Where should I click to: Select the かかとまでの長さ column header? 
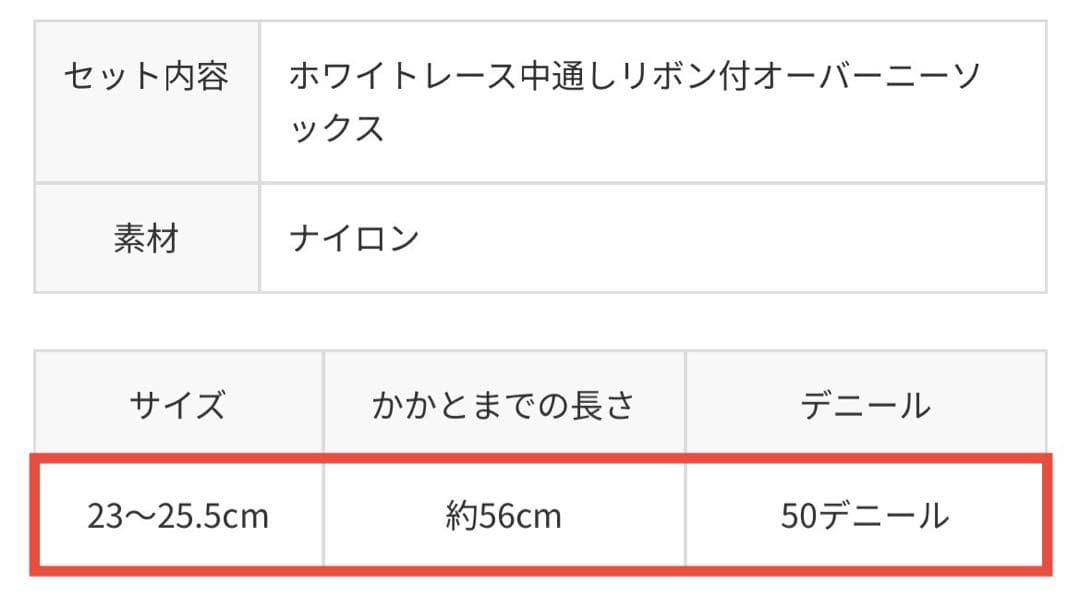tap(503, 405)
